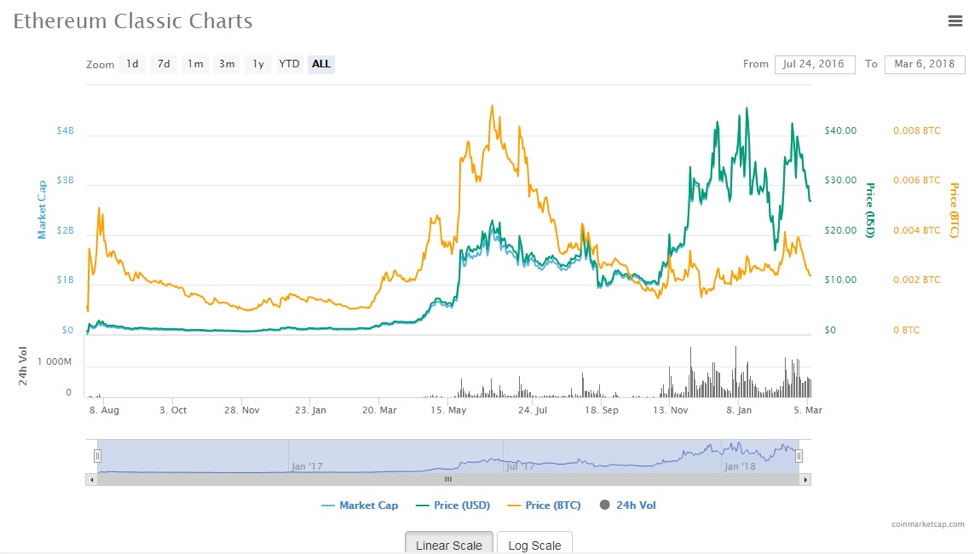Viewport: 974px width, 554px height.
Task: Switch to Log Scale tab
Action: click(x=535, y=544)
